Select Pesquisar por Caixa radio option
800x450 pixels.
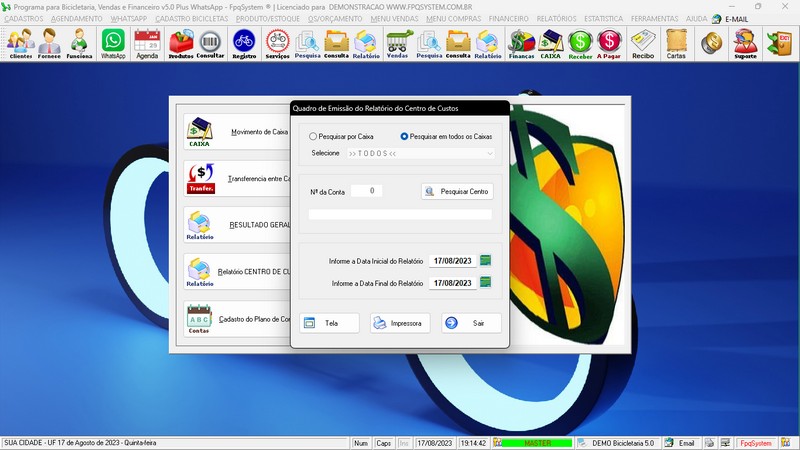314,136
